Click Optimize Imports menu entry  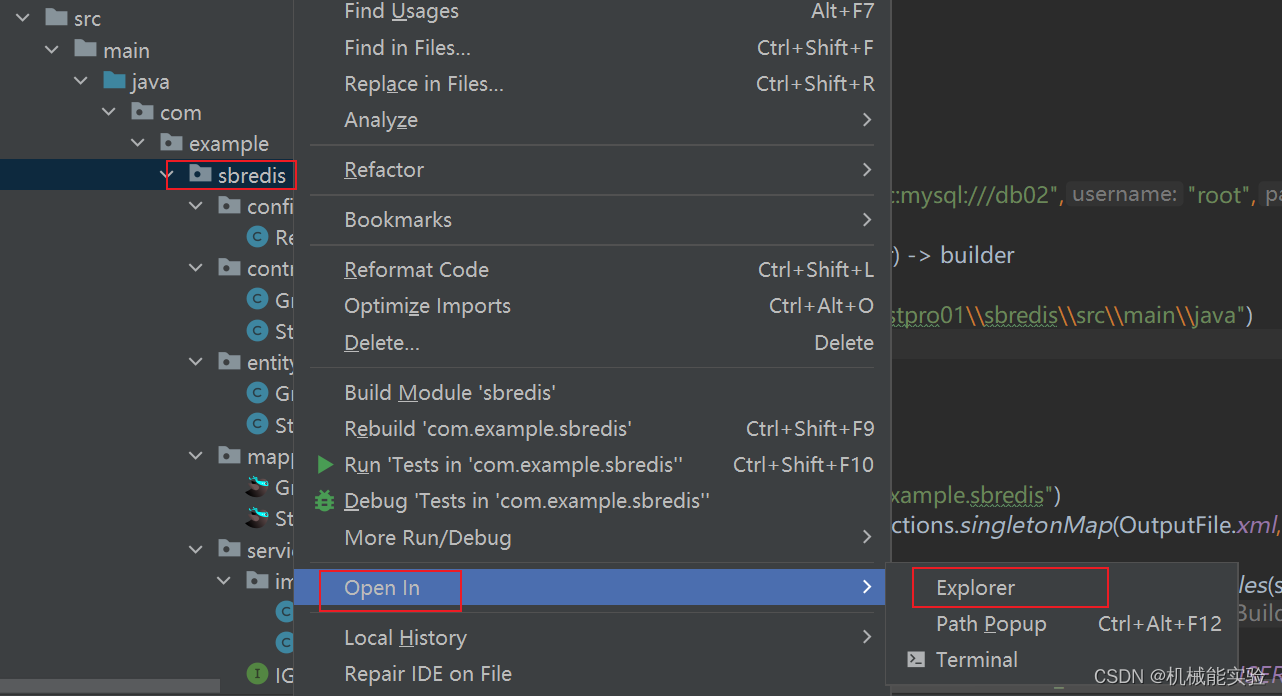pos(427,305)
